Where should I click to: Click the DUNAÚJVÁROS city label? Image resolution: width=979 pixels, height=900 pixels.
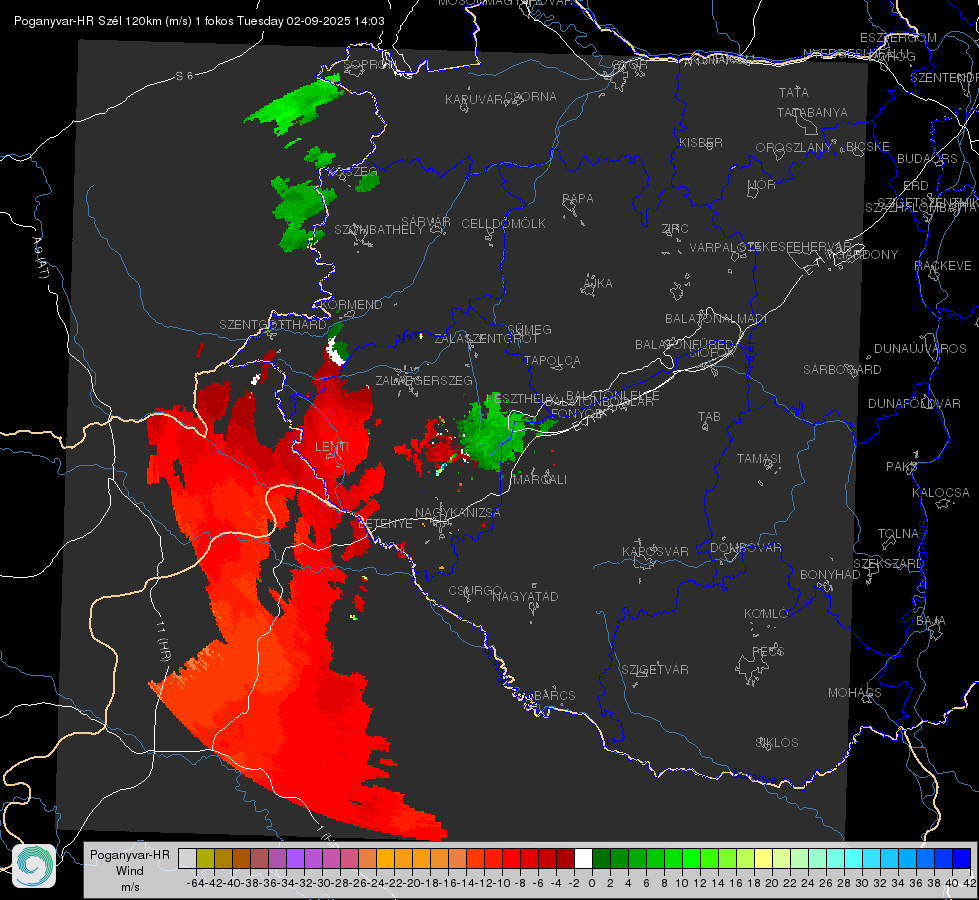920,349
